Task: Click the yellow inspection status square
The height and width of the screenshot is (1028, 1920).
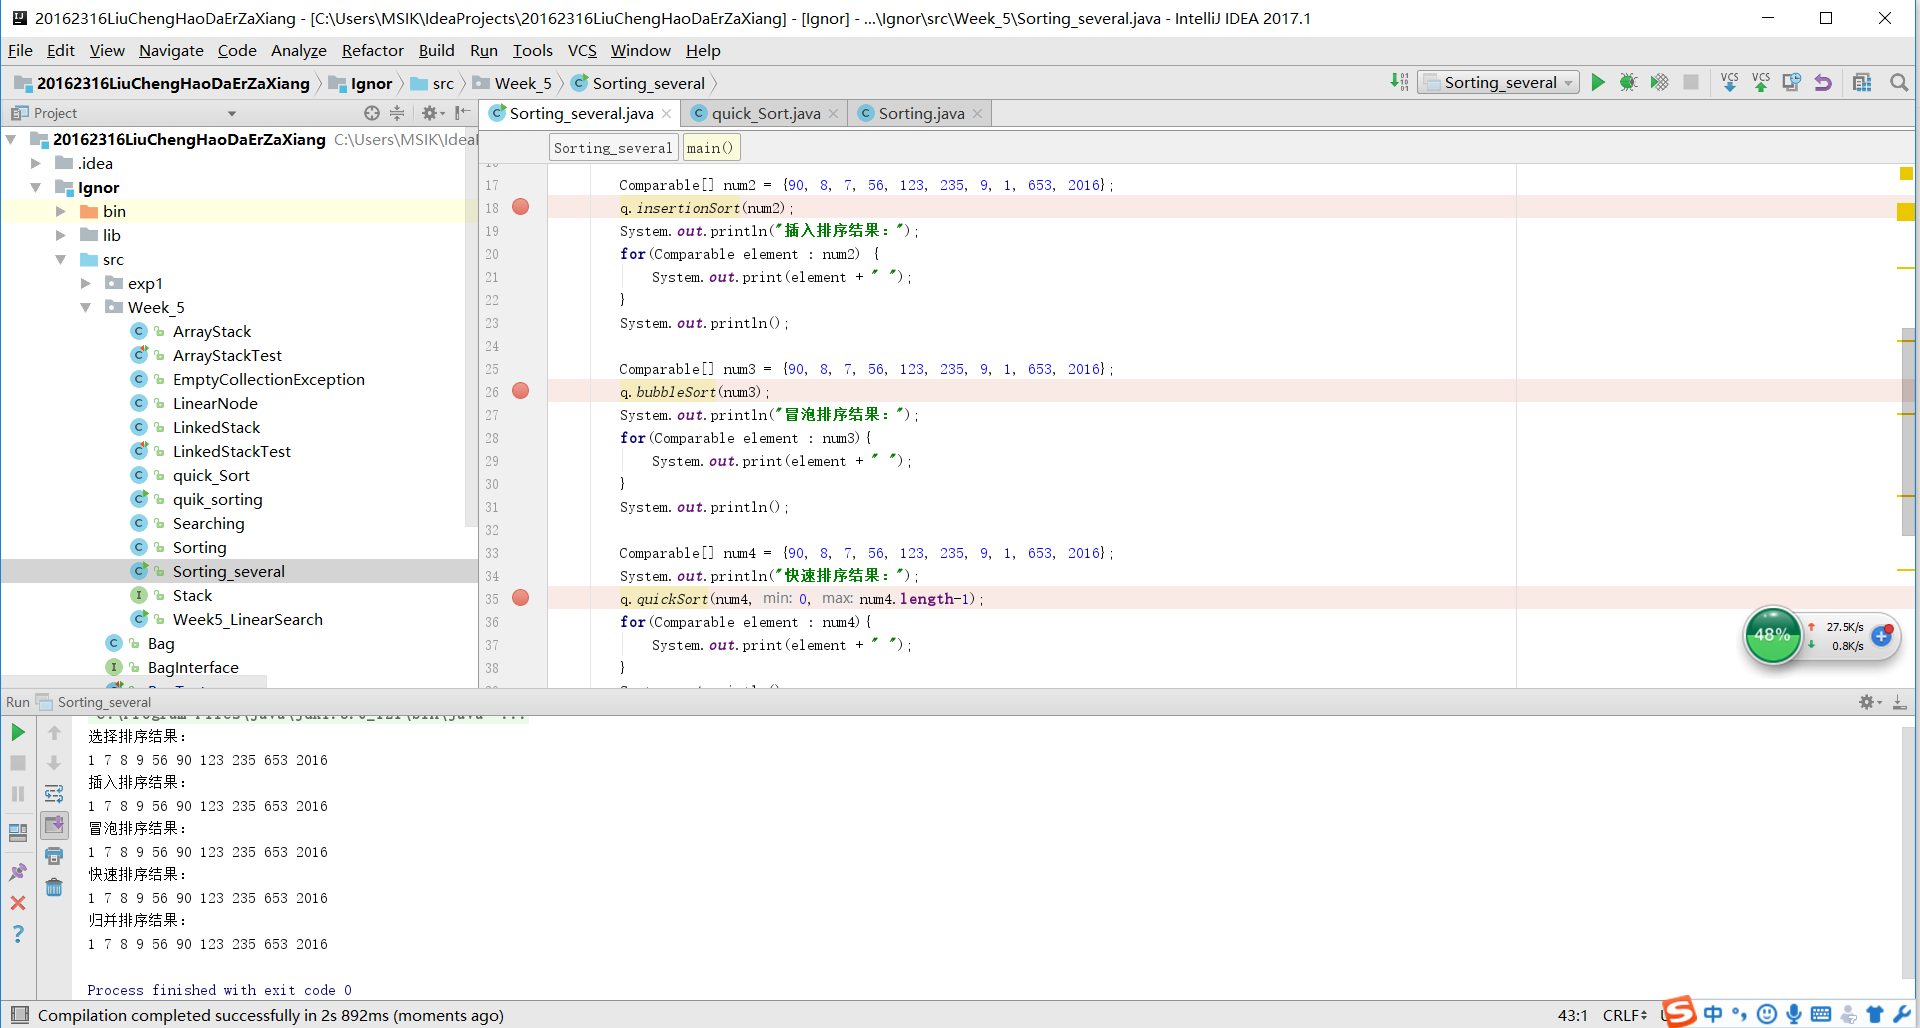Action: 1906,174
